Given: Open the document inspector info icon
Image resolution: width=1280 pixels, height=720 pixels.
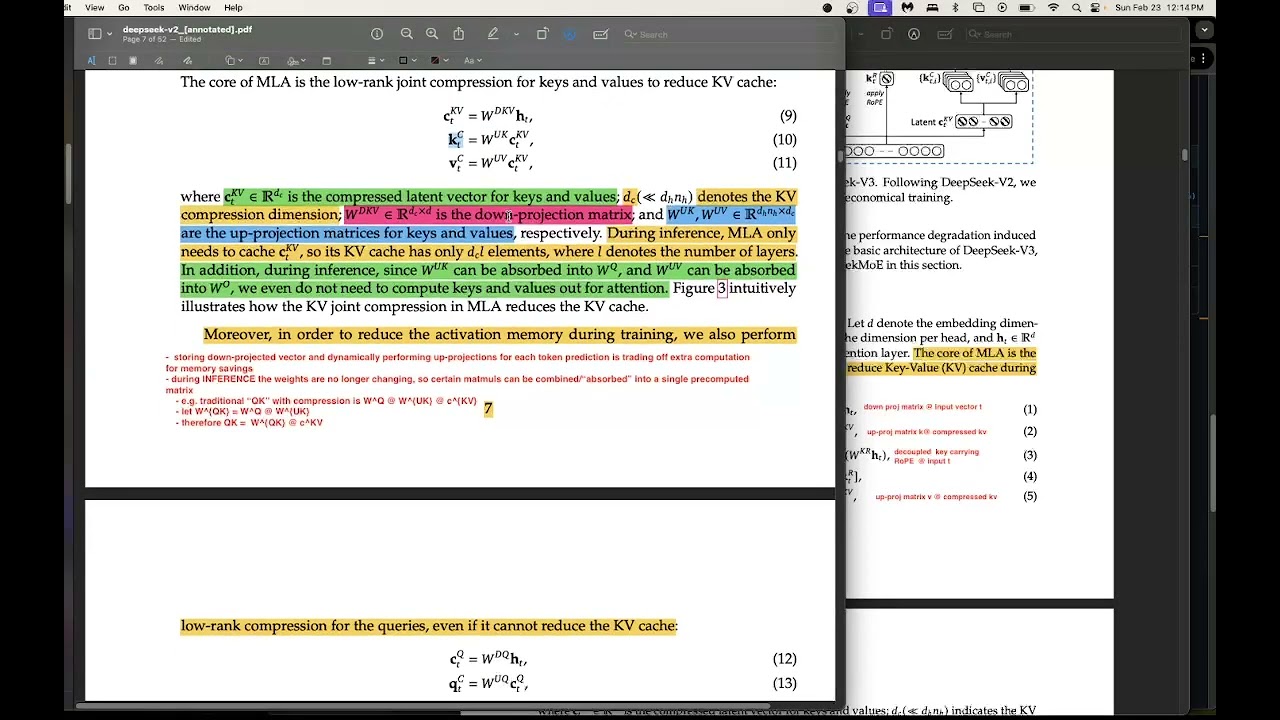Looking at the screenshot, I should [377, 34].
